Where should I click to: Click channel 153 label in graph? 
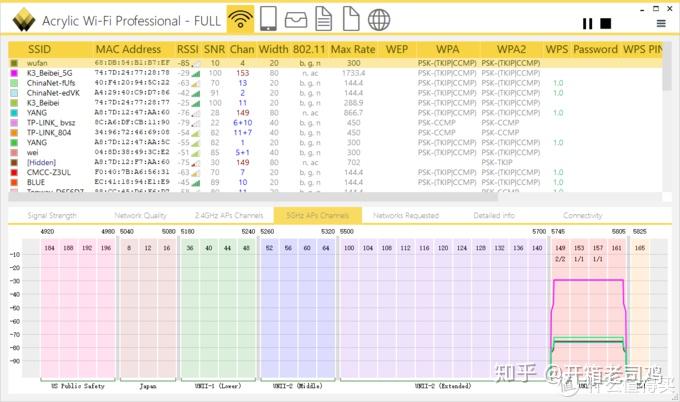(x=579, y=248)
